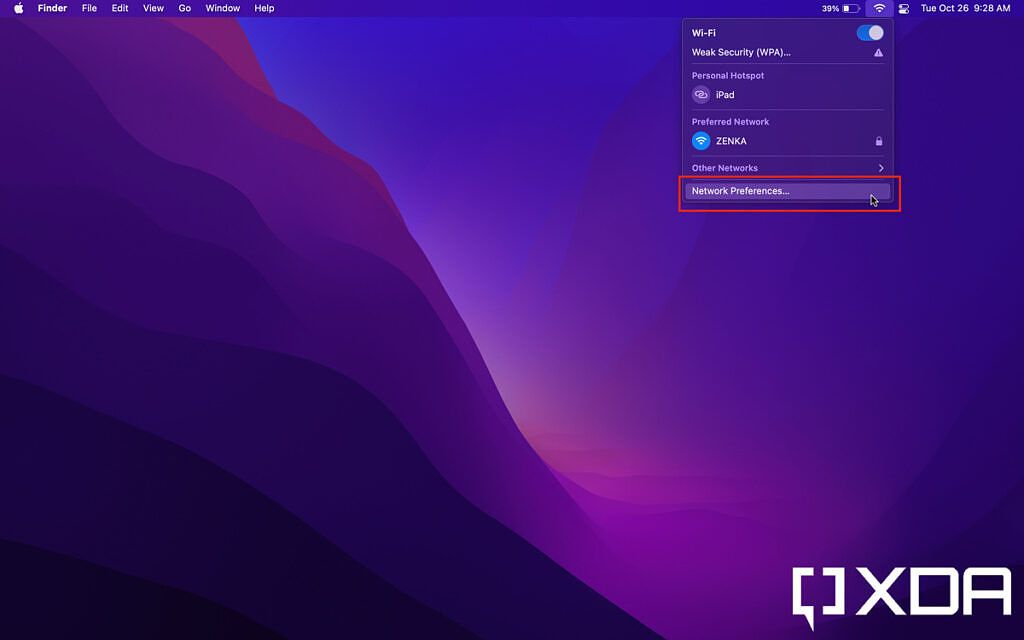Open Control Center from the menu bar
Screen dimensions: 1024x640
tap(903, 8)
